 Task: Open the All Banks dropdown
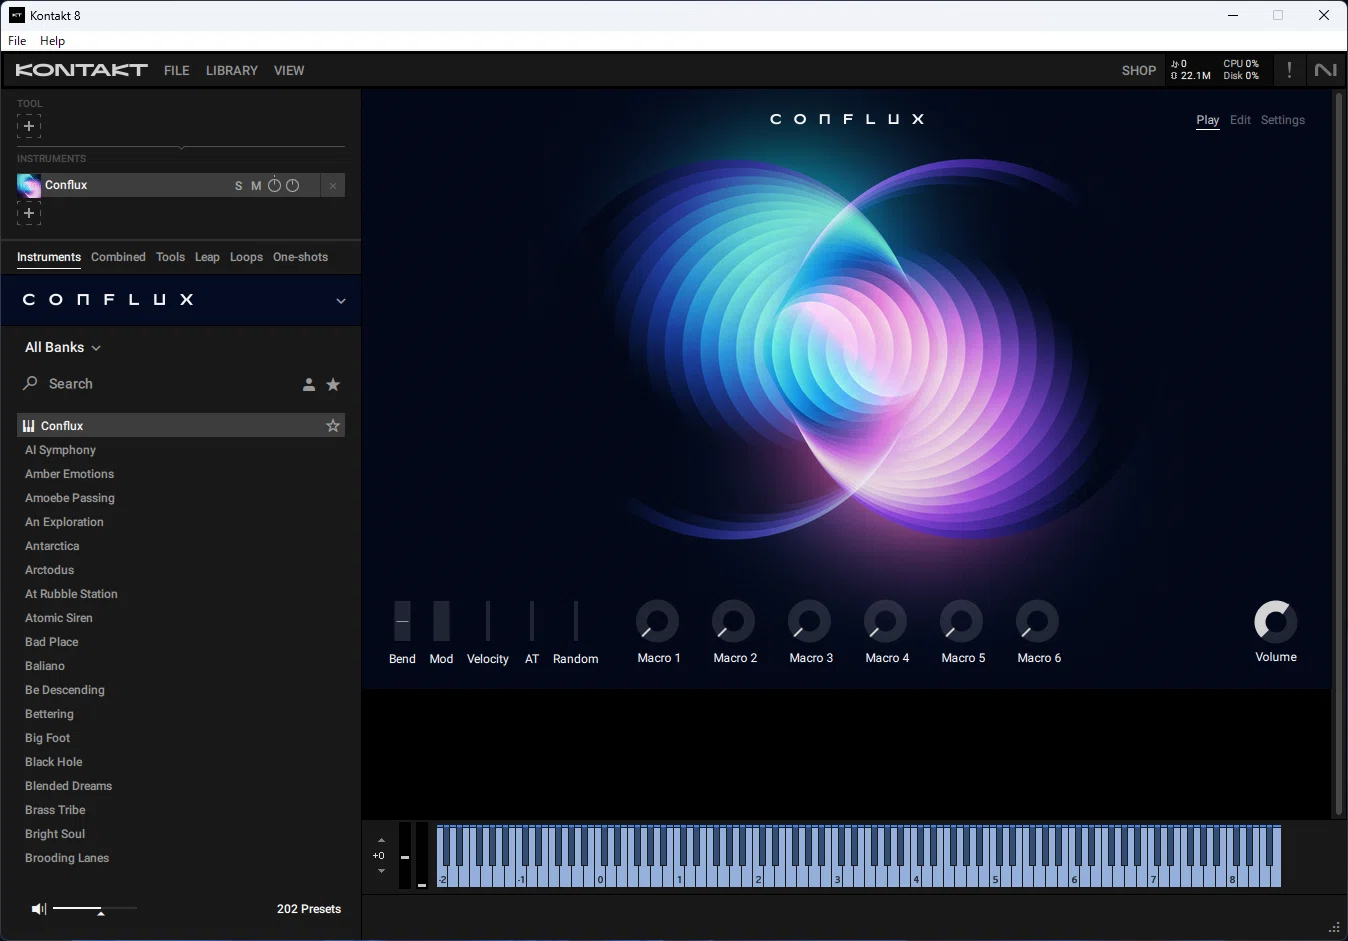pyautogui.click(x=63, y=347)
